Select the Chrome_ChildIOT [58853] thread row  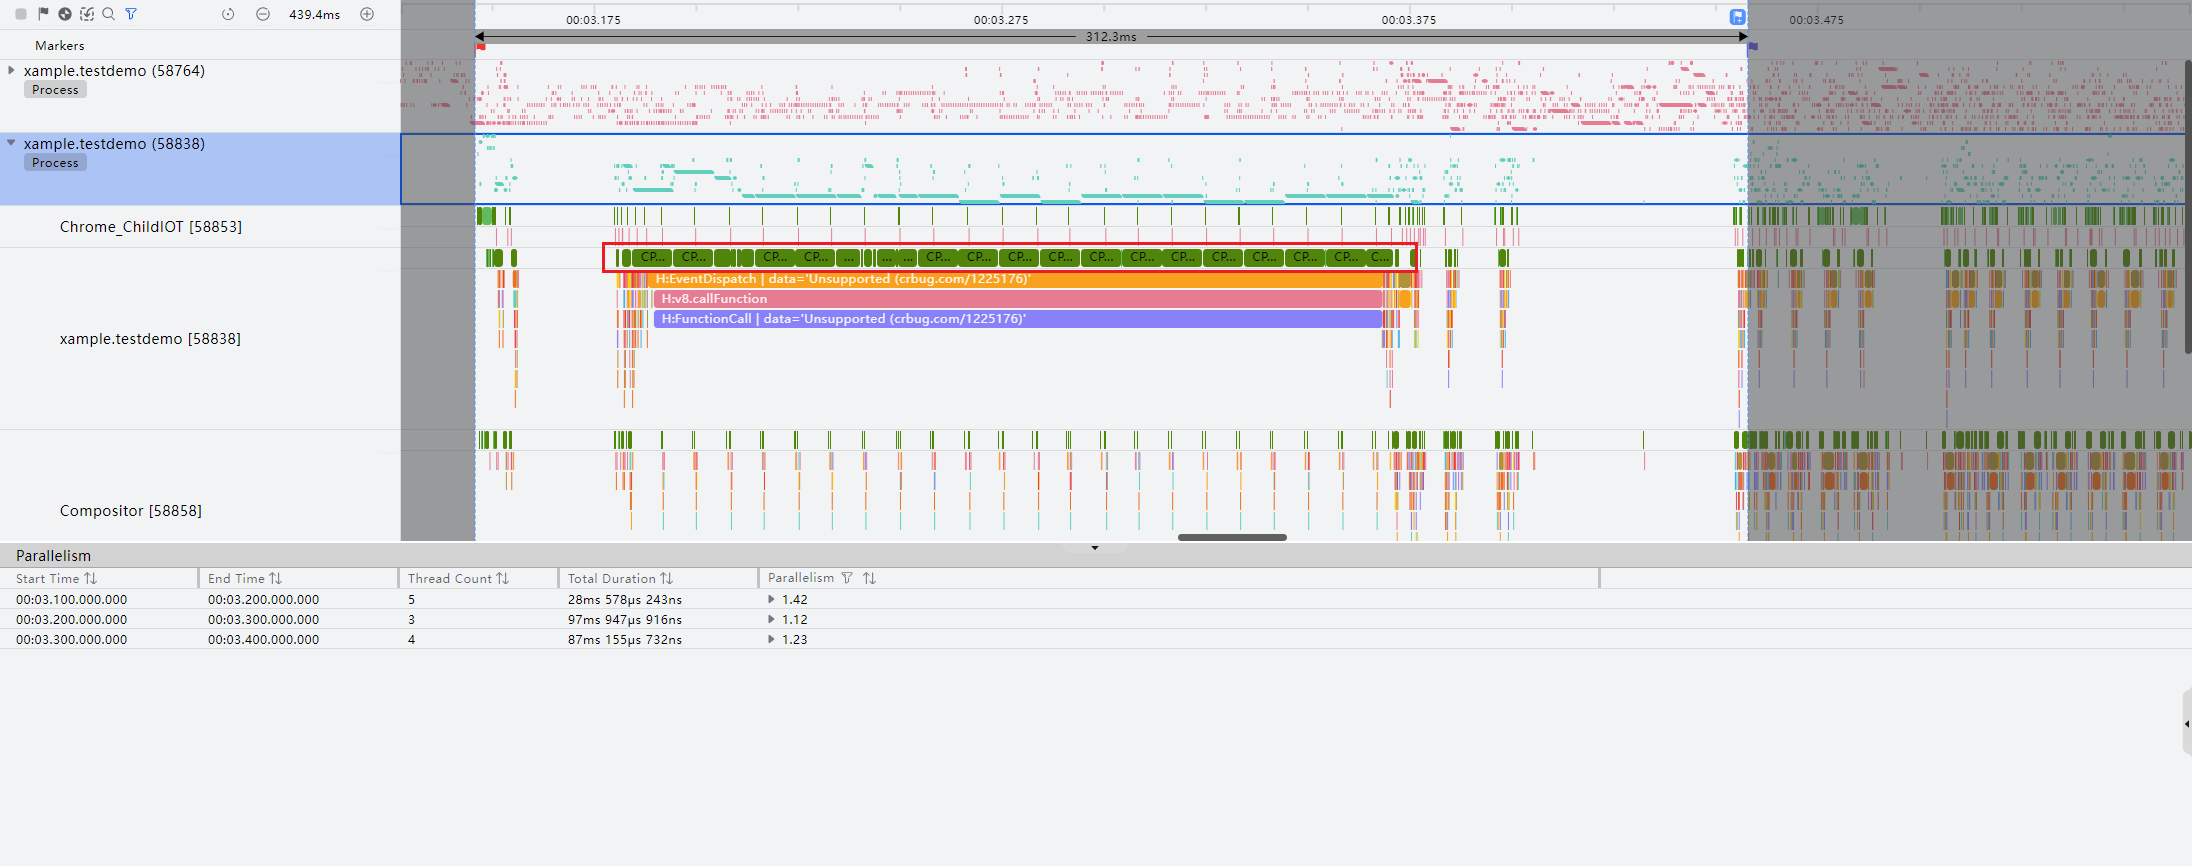coord(200,227)
